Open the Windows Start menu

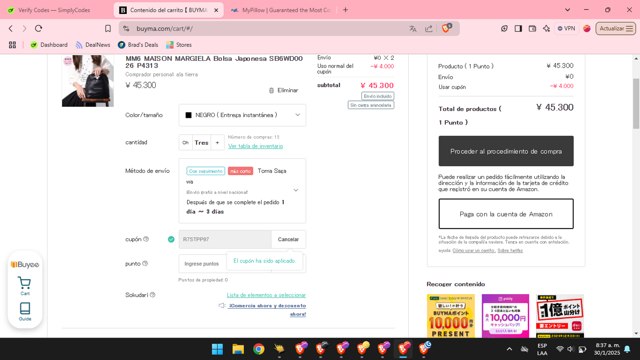tap(218, 349)
